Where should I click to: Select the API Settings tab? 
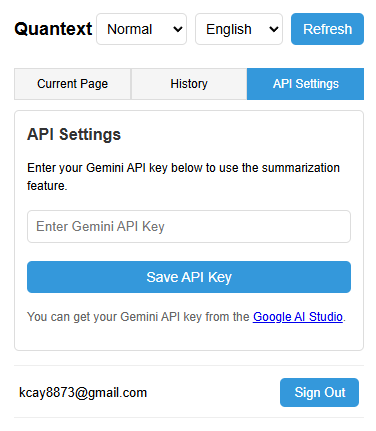coord(305,84)
